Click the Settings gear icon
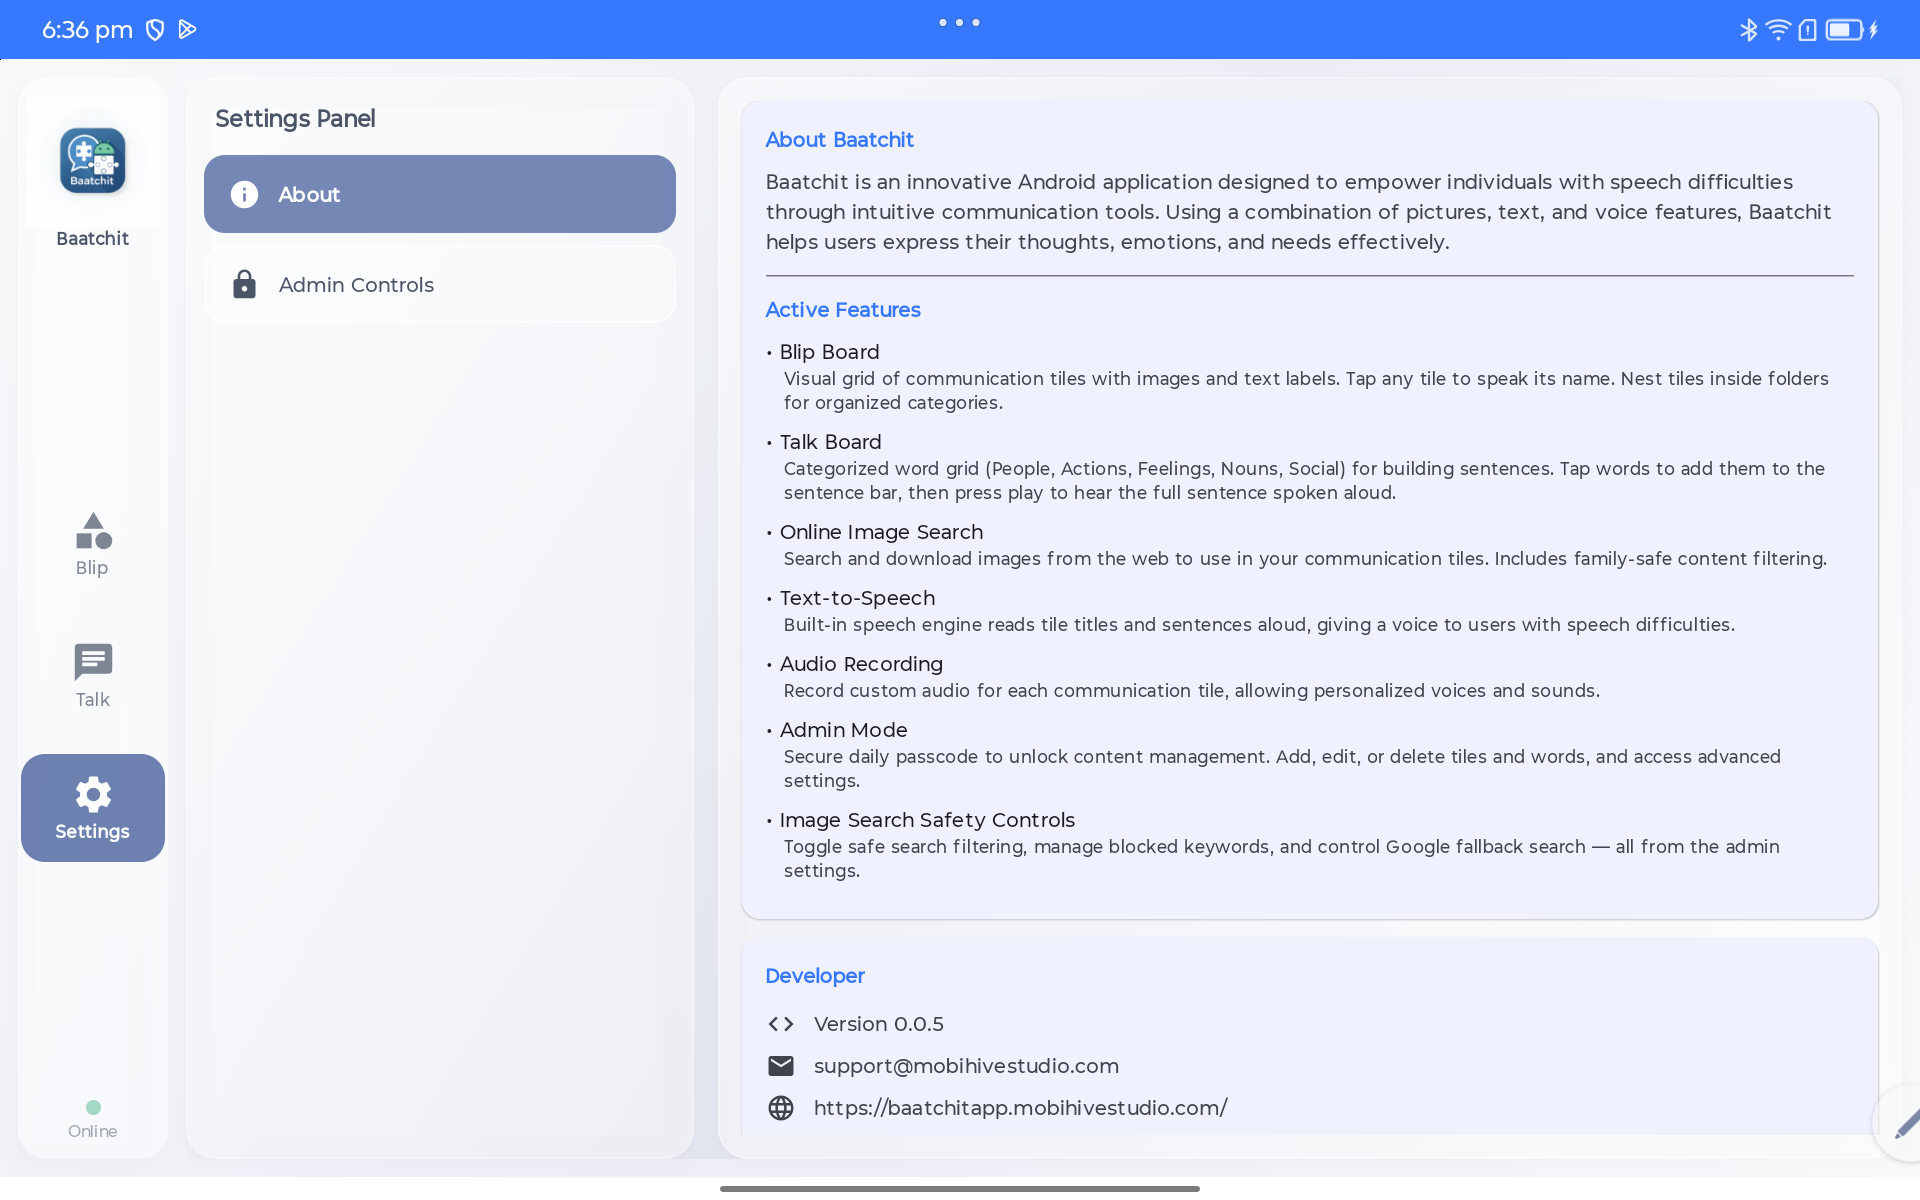Image resolution: width=1920 pixels, height=1200 pixels. (93, 795)
